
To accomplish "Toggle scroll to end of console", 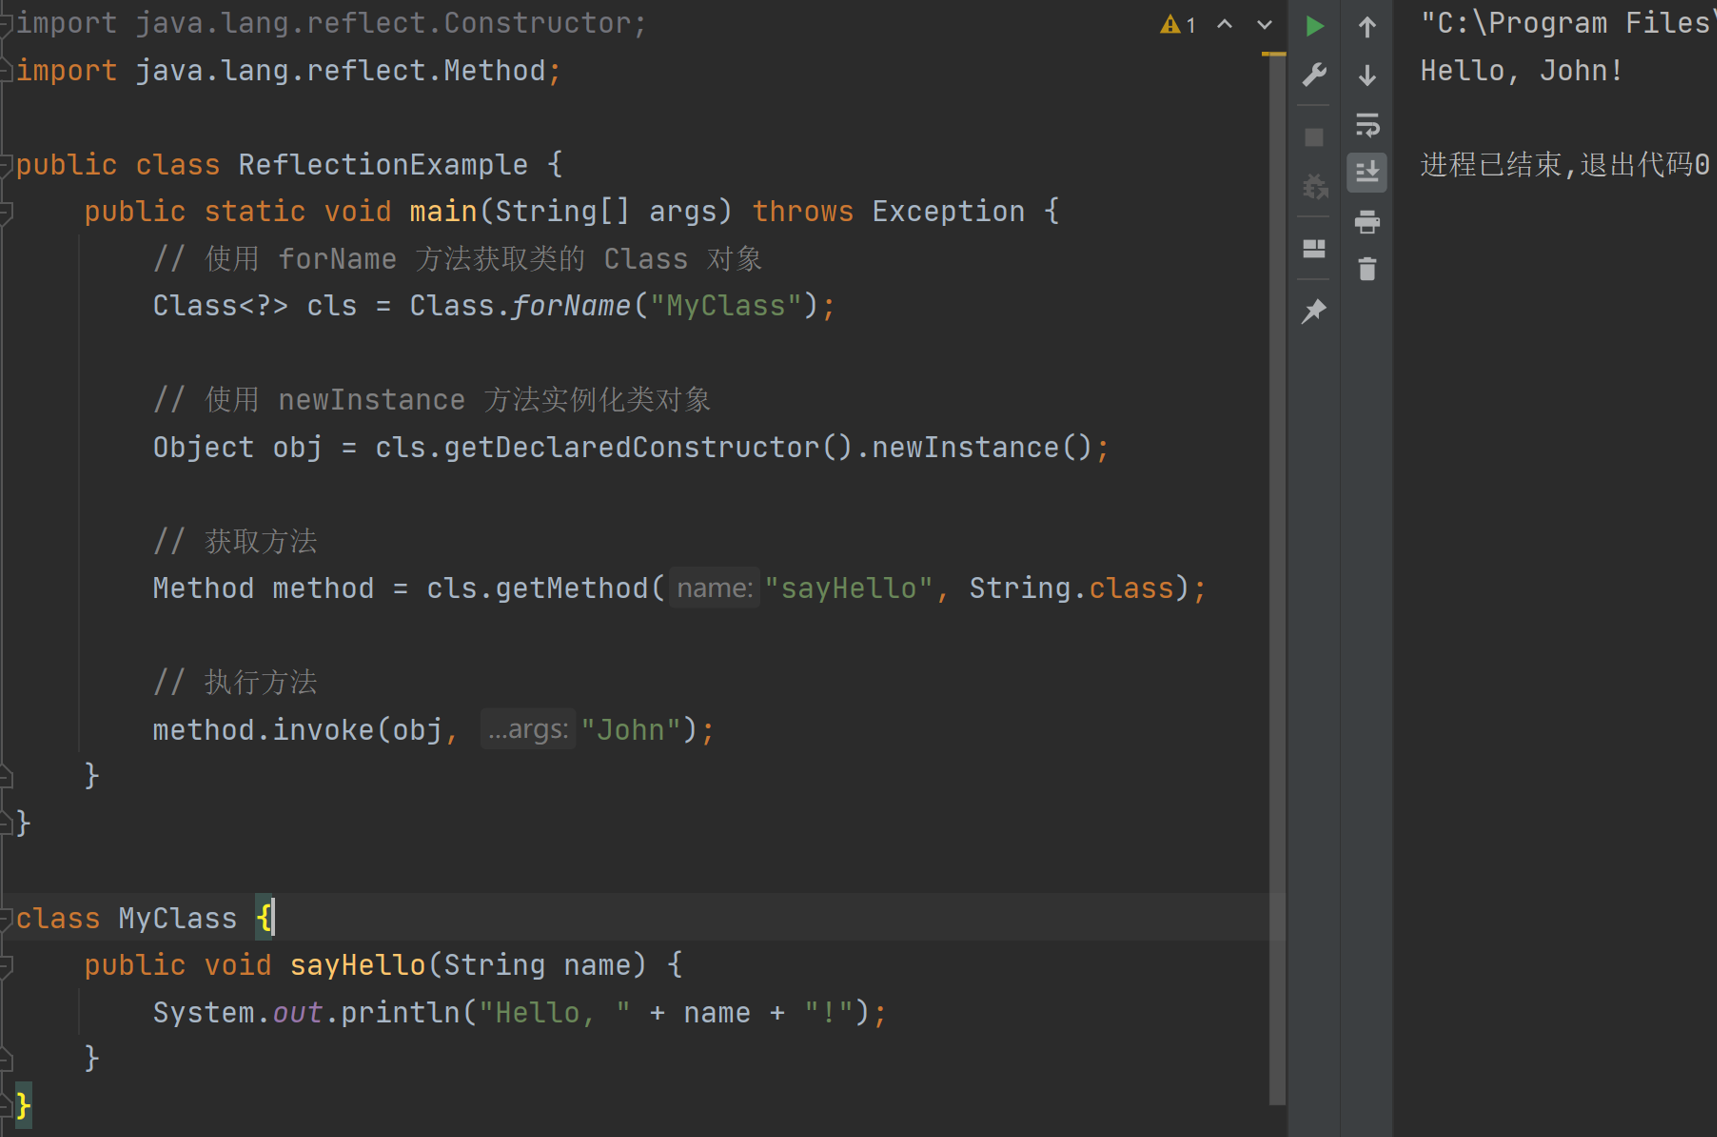I will (1367, 172).
